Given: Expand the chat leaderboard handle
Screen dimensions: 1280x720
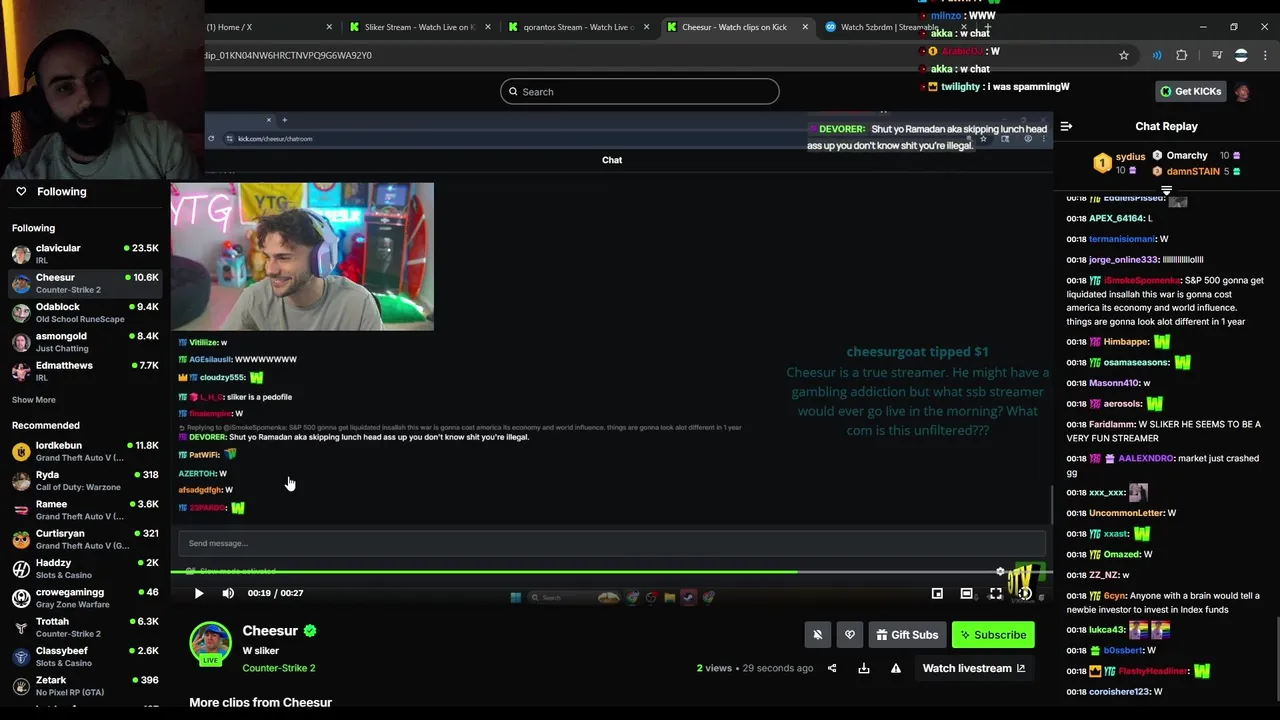Looking at the screenshot, I should [1166, 190].
